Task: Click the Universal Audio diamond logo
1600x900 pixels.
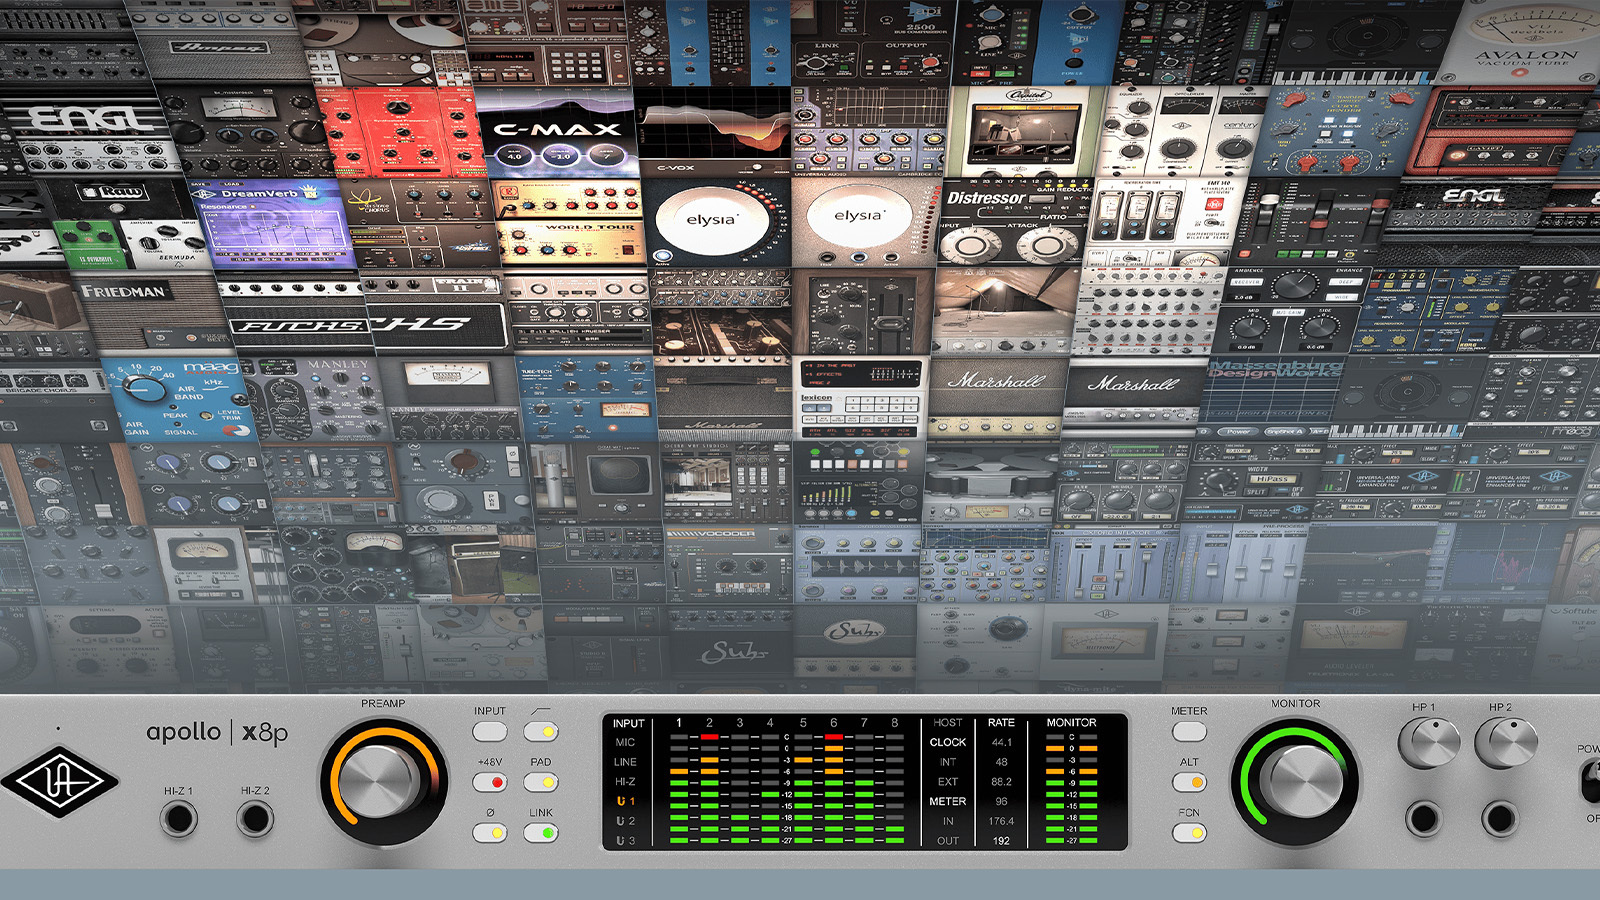Action: [x=61, y=781]
